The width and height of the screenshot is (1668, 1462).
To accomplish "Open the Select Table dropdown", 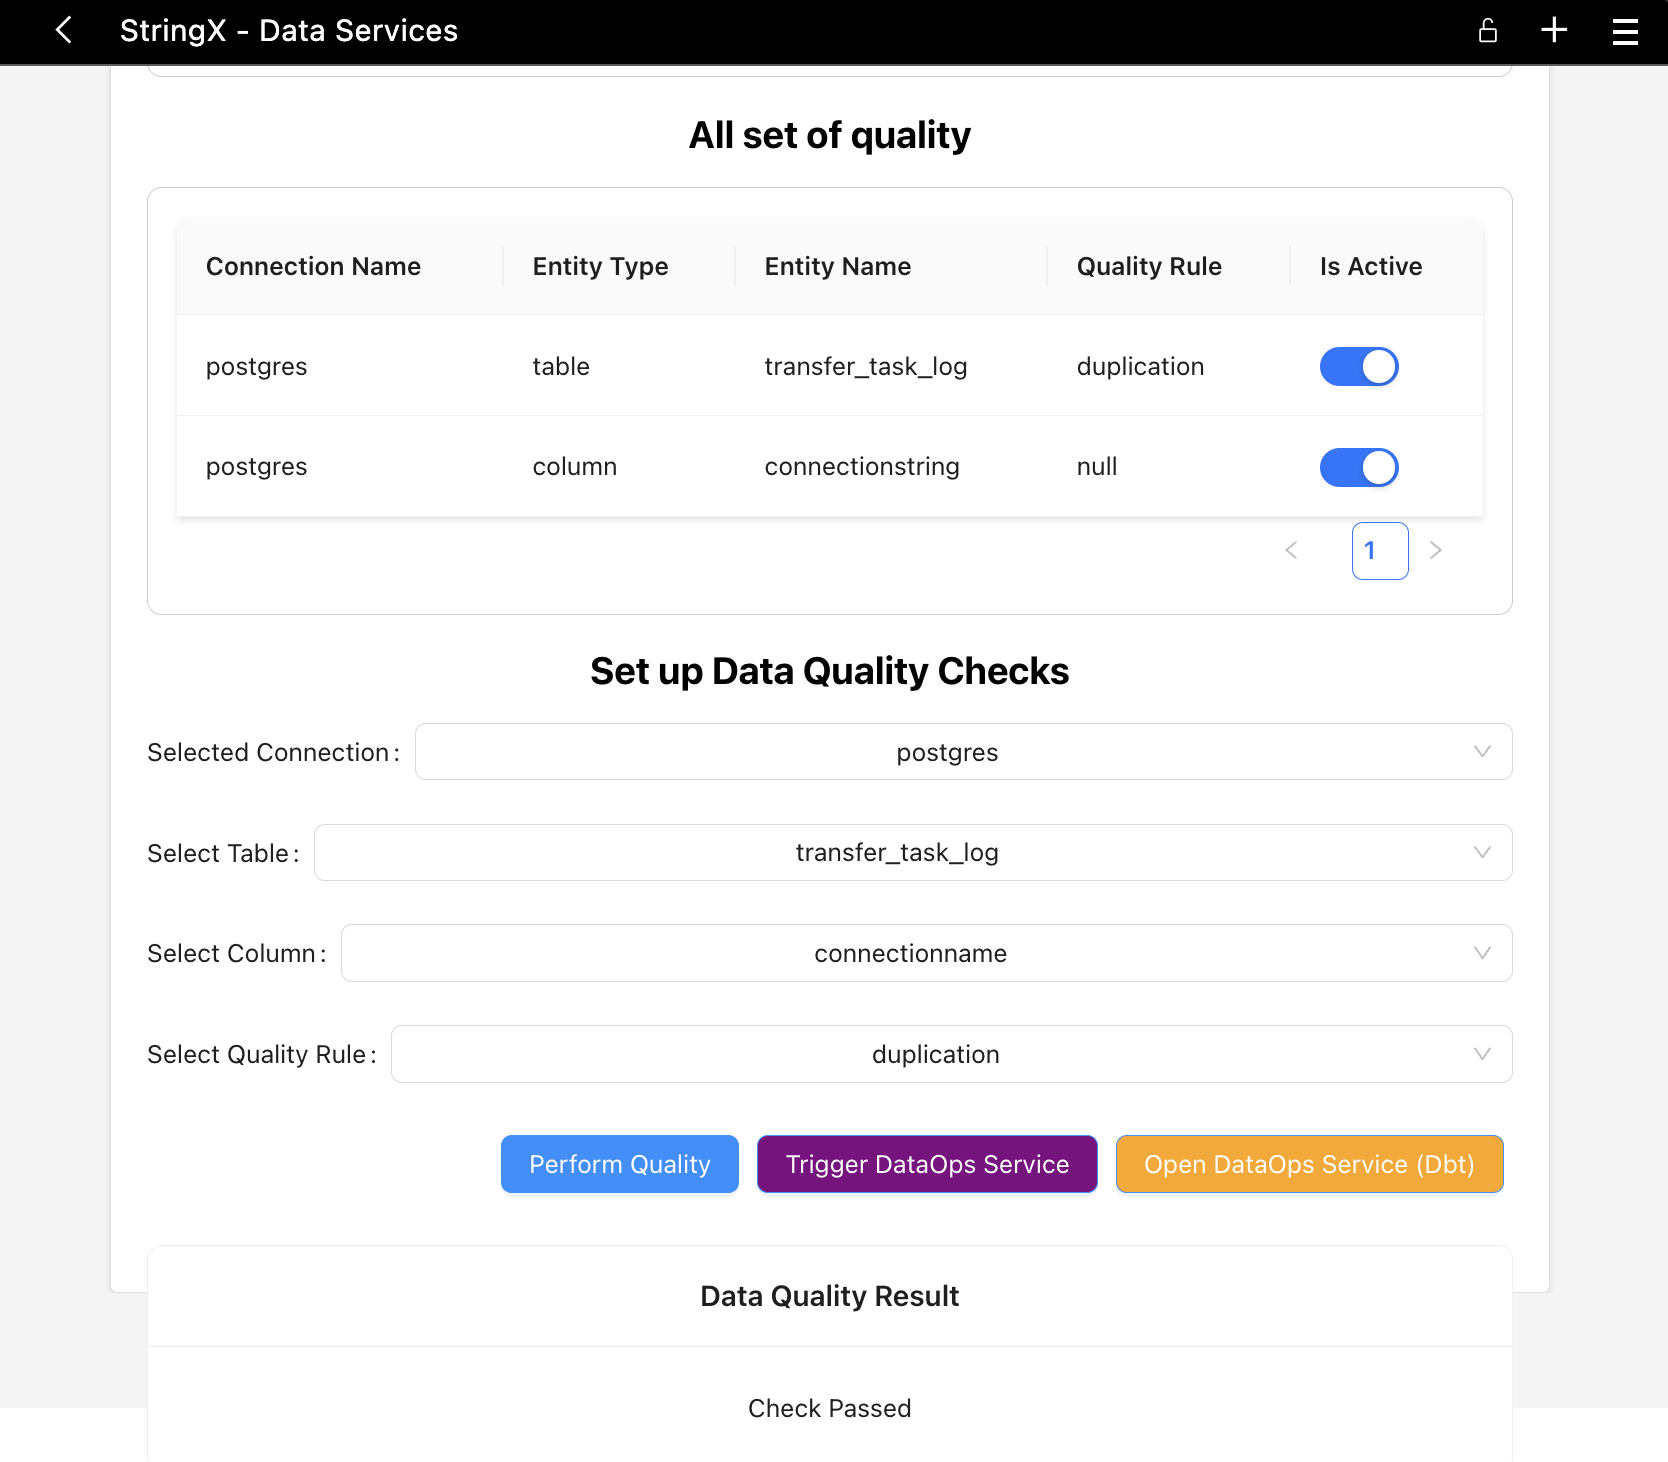I will pos(912,853).
